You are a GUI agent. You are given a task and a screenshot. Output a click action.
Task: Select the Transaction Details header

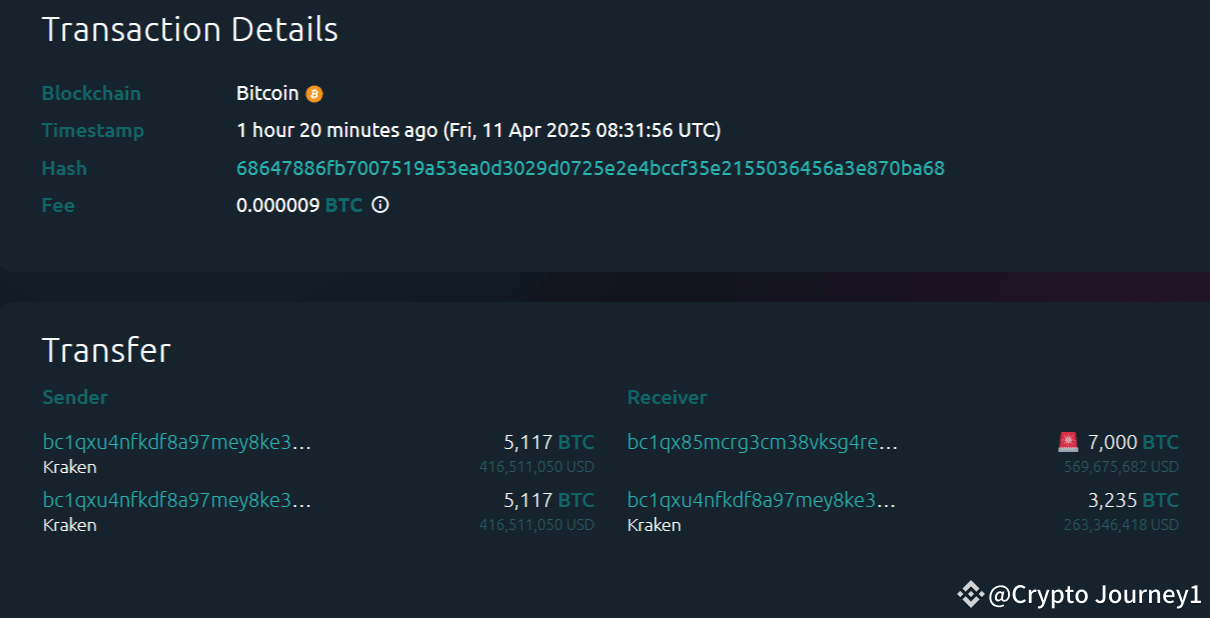189,29
